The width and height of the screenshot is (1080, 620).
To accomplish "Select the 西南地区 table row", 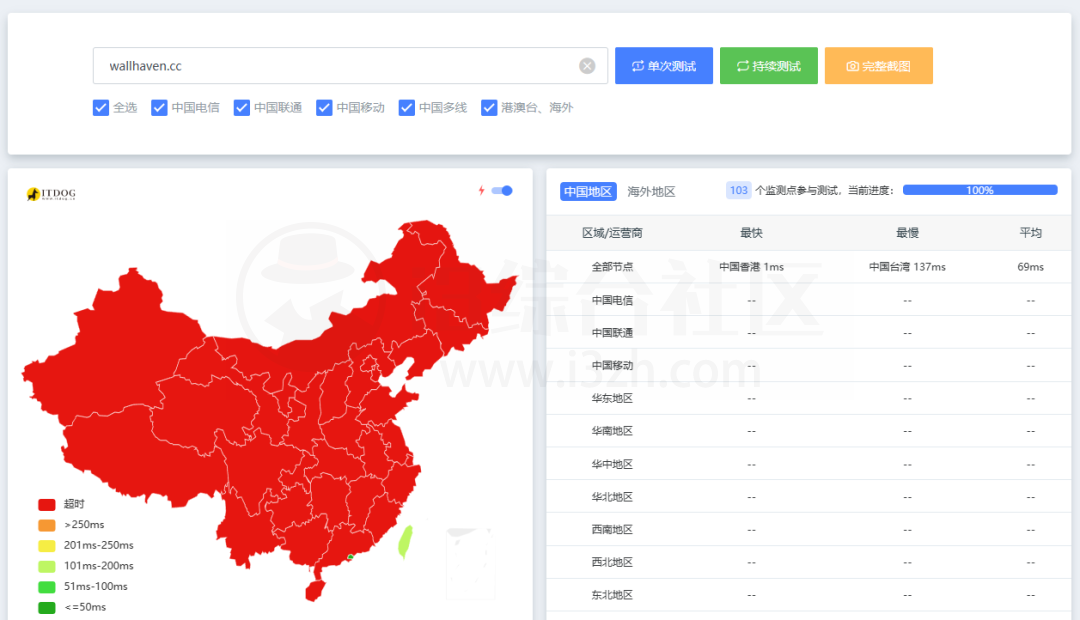I will (809, 529).
